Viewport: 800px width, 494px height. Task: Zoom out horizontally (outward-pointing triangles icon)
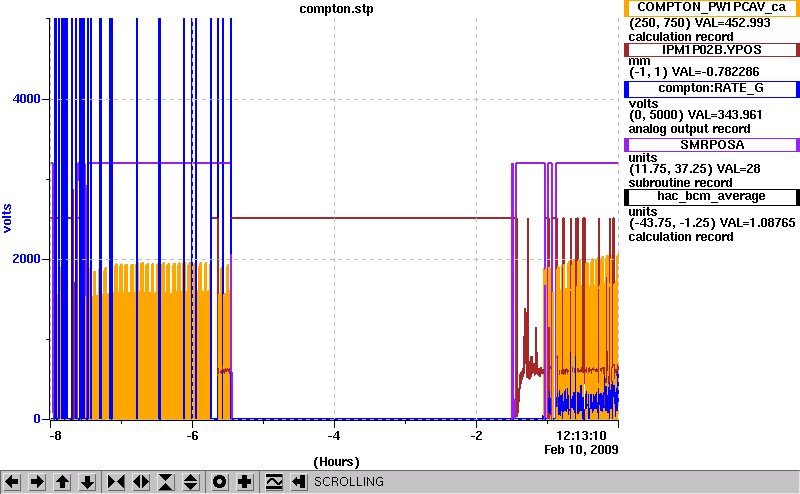[x=141, y=482]
